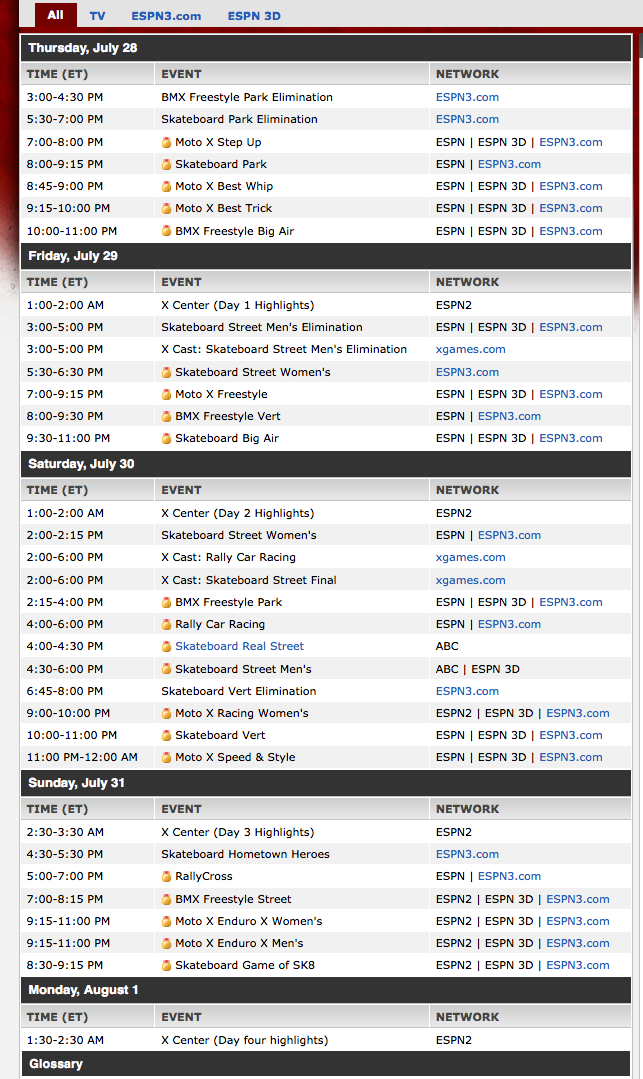This screenshot has width=643, height=1079.
Task: Open the ESPN 3D tab
Action: [x=254, y=16]
